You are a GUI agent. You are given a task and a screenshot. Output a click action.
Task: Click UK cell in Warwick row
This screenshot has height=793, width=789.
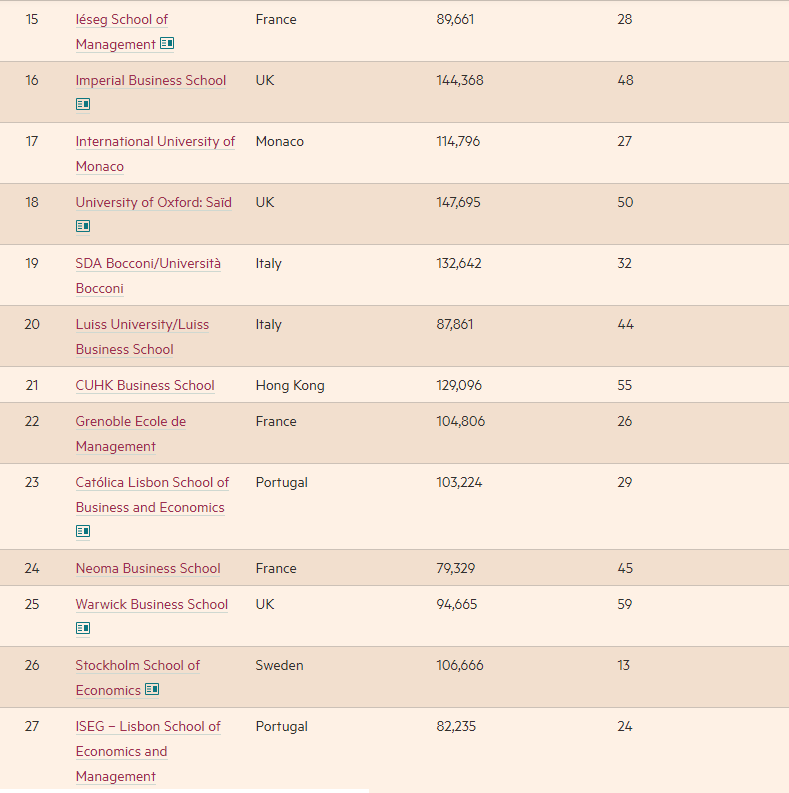coord(265,604)
